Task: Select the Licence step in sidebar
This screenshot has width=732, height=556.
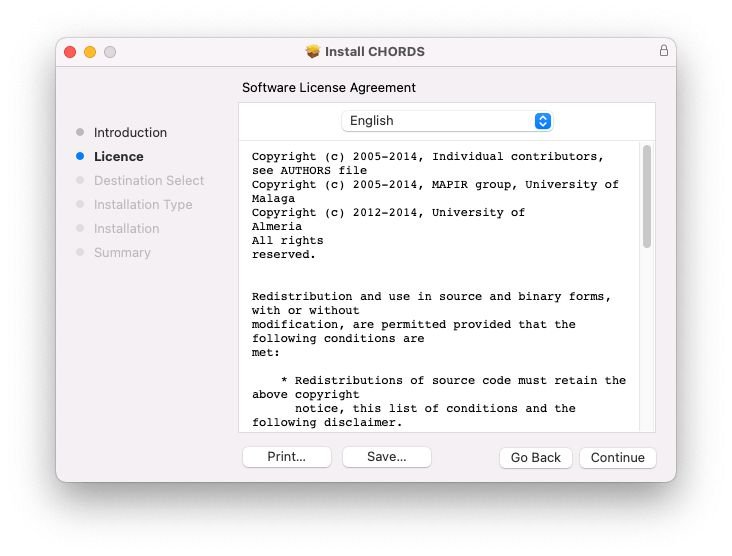Action: pyautogui.click(x=119, y=156)
